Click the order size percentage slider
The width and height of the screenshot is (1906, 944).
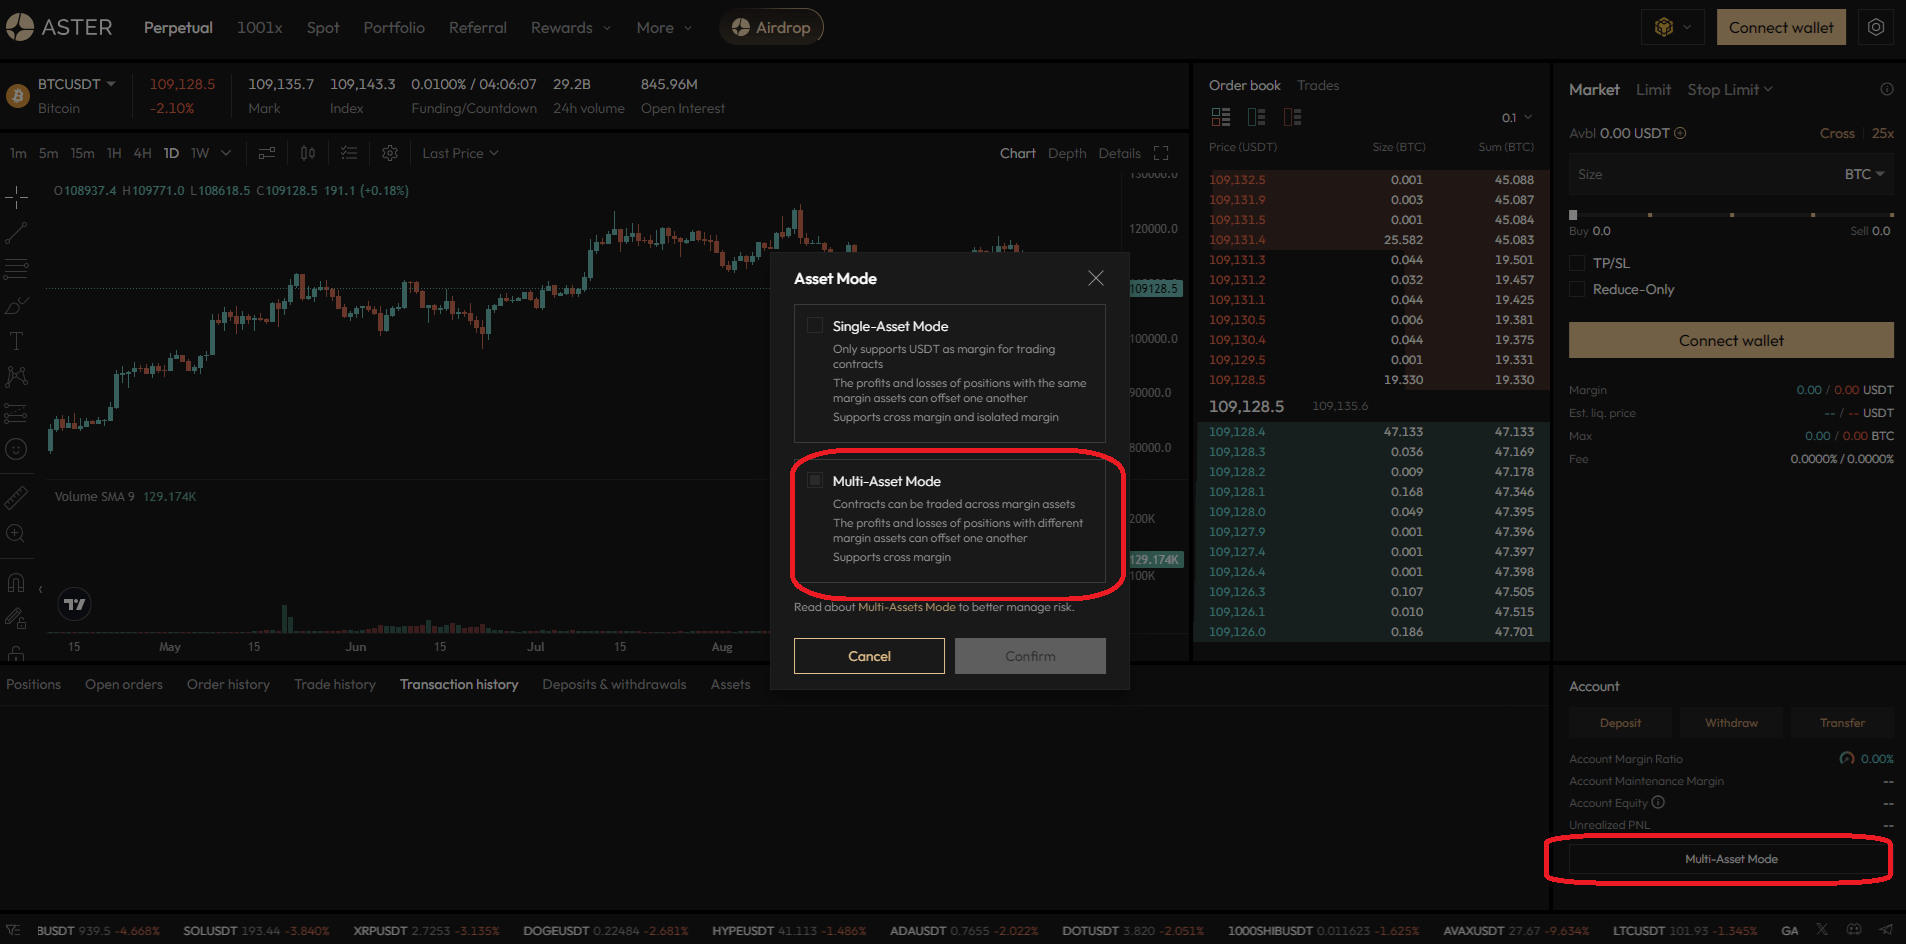1731,214
